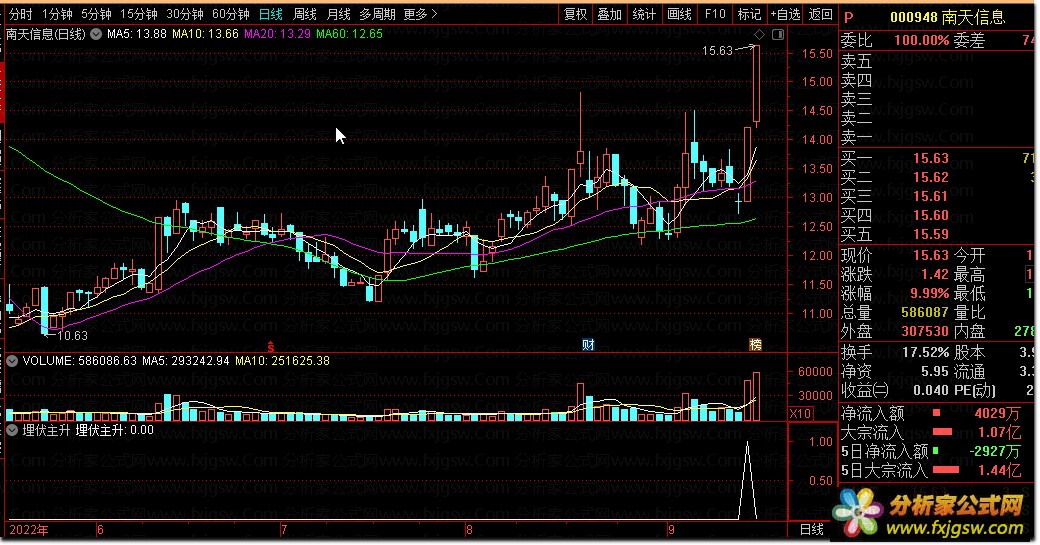Click the 5日净流入额 -2927万 value

click(994, 452)
